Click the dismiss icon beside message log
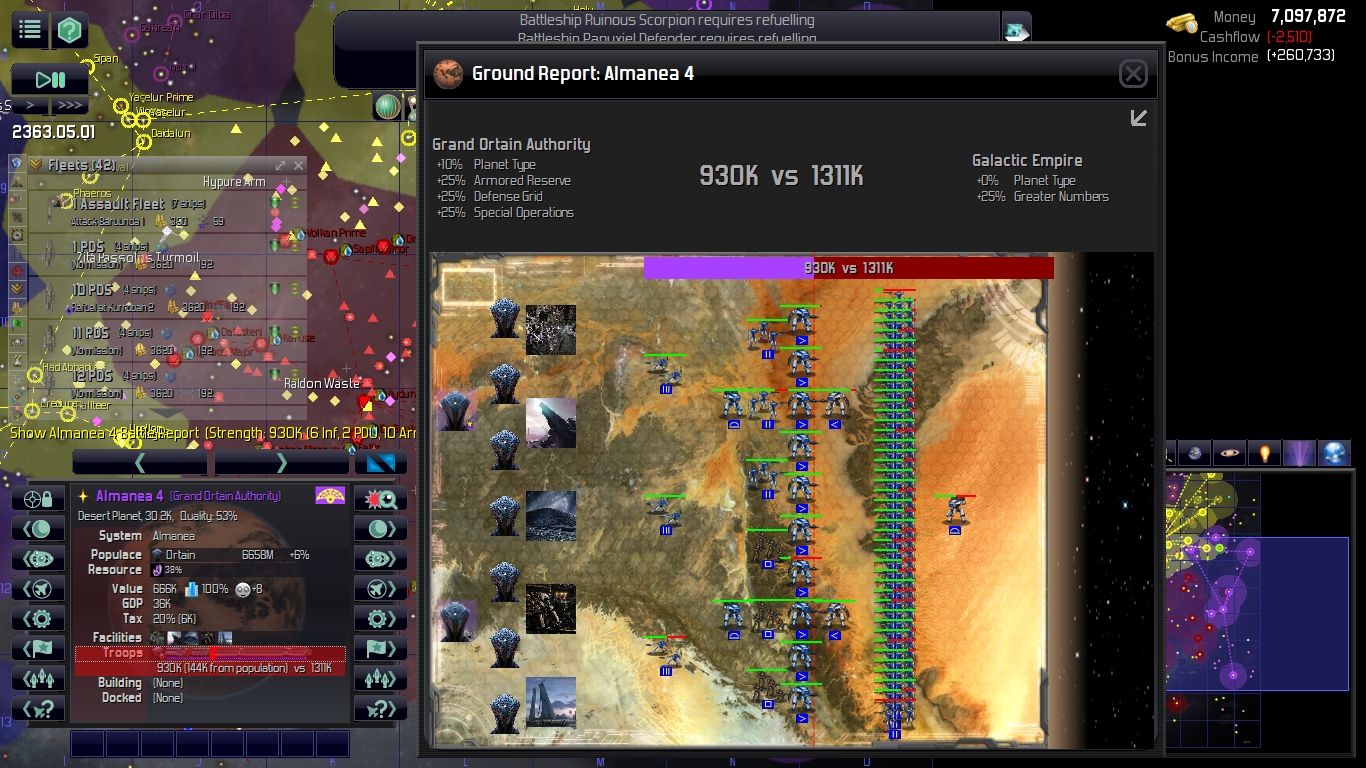 (1017, 30)
